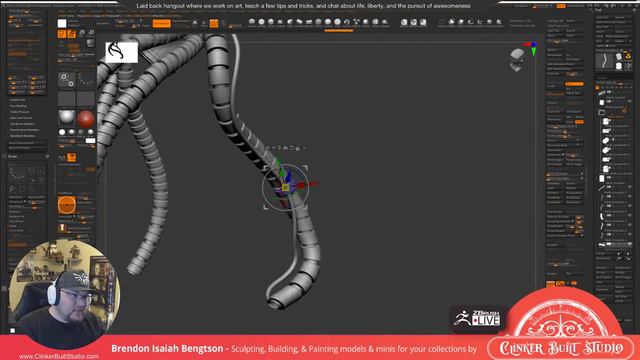Select the first brush sphere in top shelf
The image size is (640, 360).
point(252,22)
